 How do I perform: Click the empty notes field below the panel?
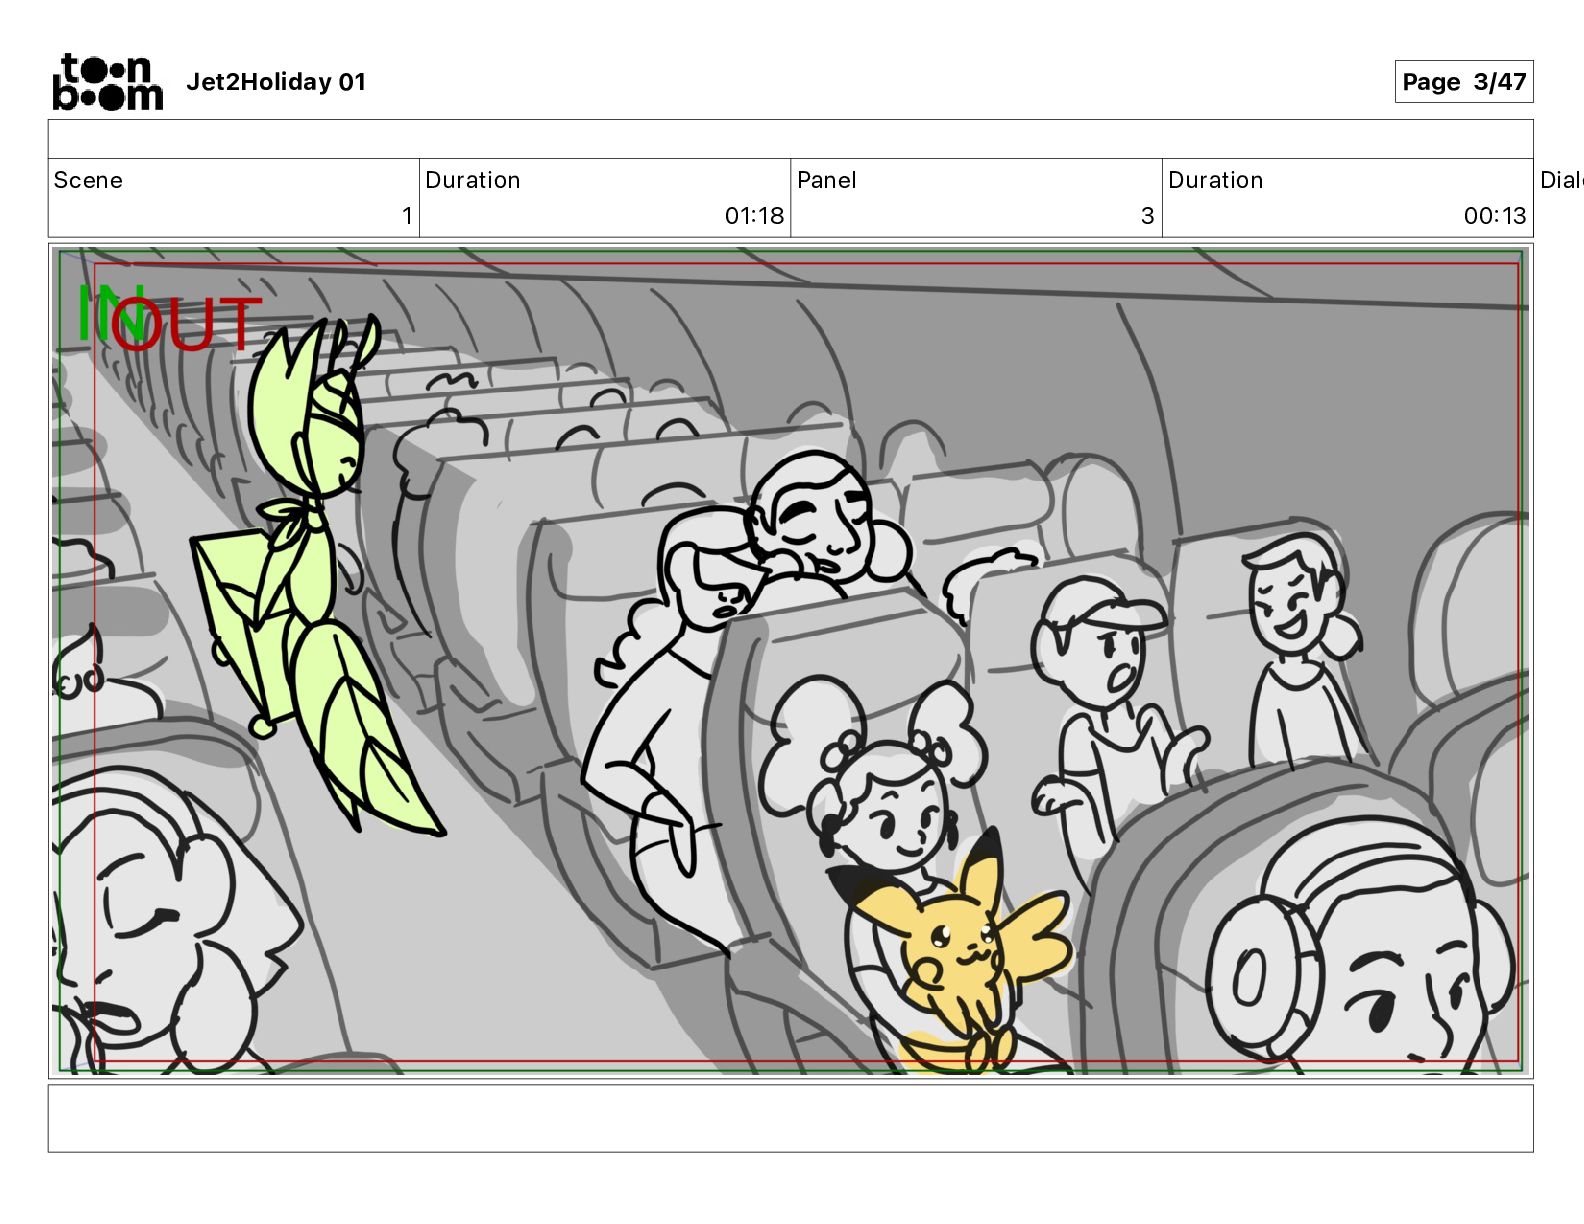coord(790,1118)
